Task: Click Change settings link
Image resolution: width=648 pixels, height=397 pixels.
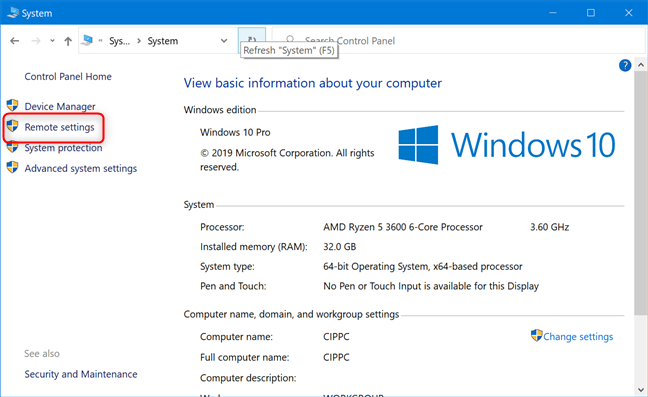Action: 578,337
